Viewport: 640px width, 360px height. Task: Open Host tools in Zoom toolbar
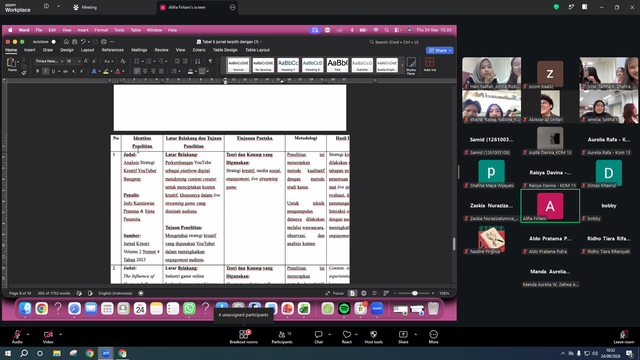373,337
